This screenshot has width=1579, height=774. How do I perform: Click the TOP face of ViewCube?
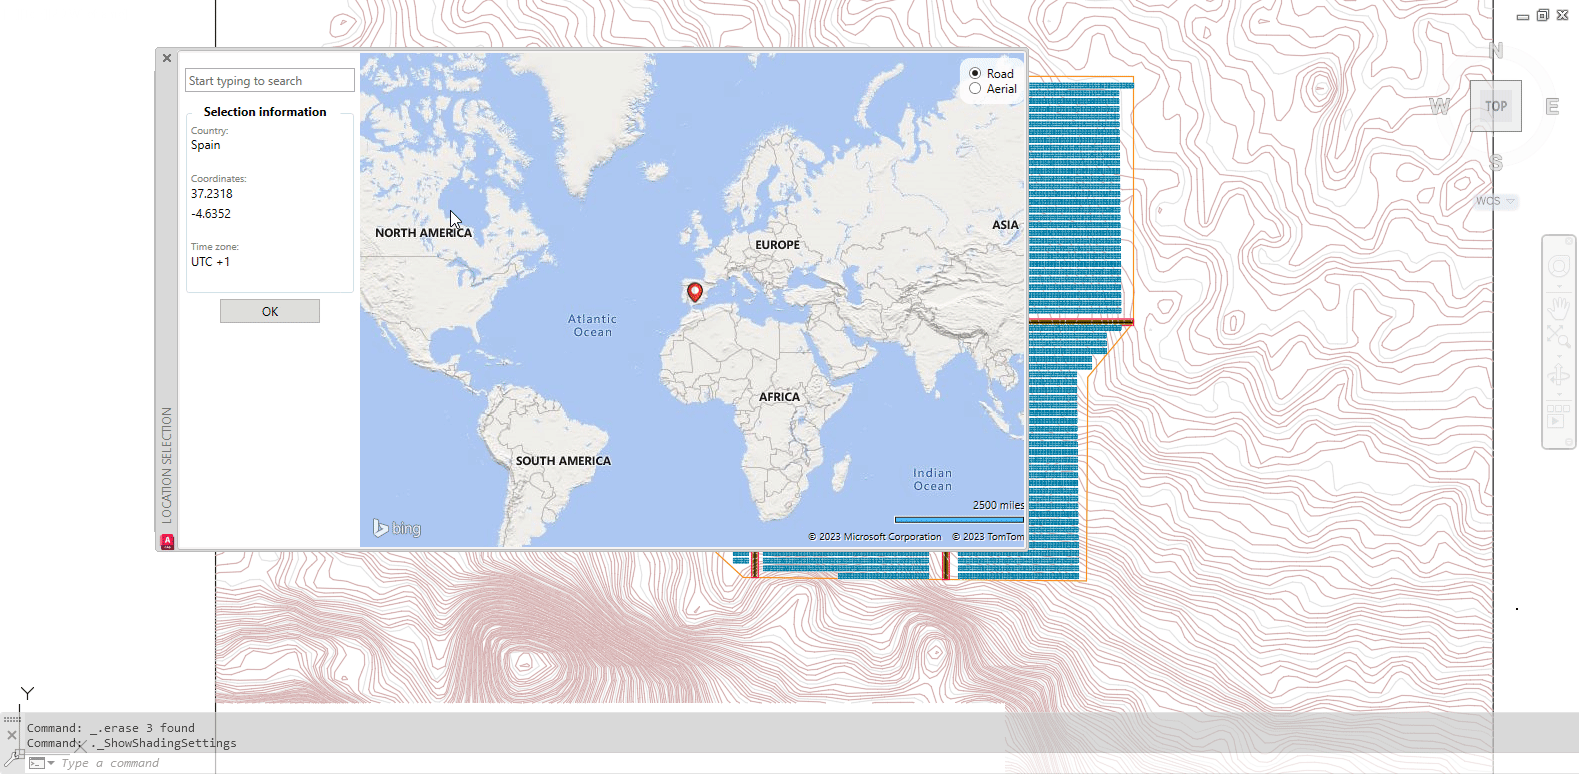click(x=1495, y=106)
